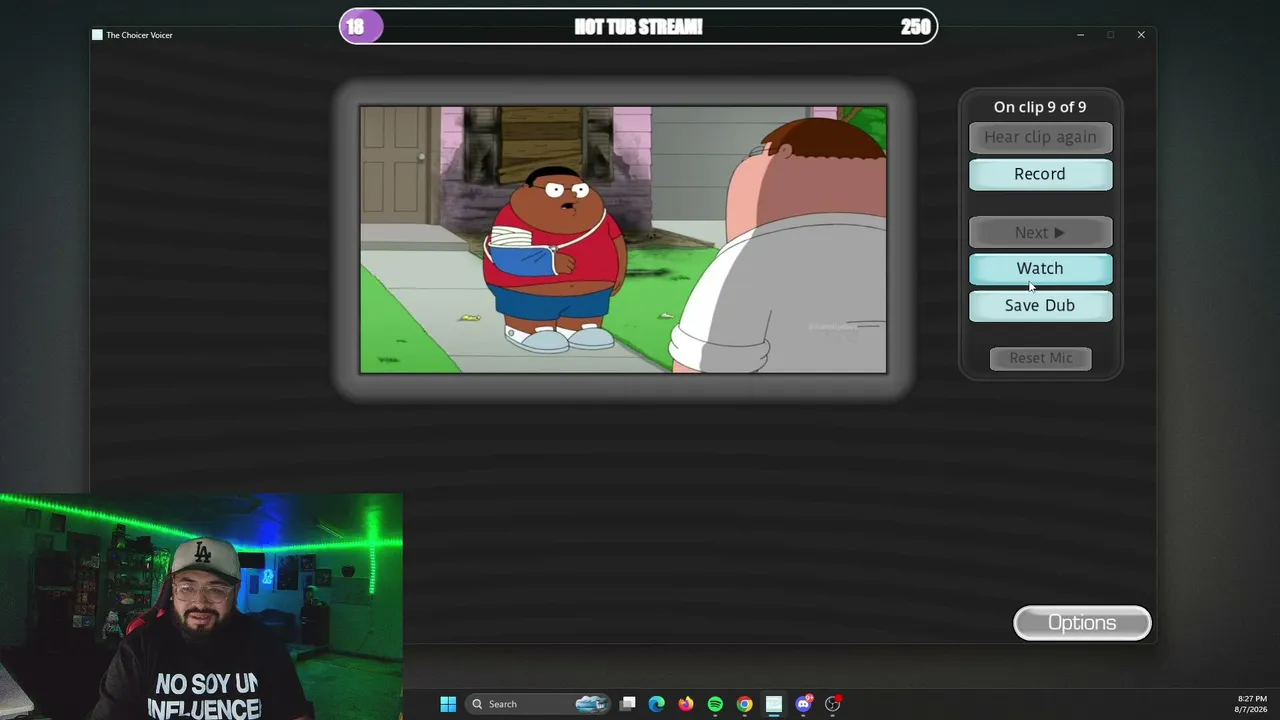The width and height of the screenshot is (1280, 720).
Task: Click the greyed-out Hear clip again button
Action: click(x=1040, y=137)
